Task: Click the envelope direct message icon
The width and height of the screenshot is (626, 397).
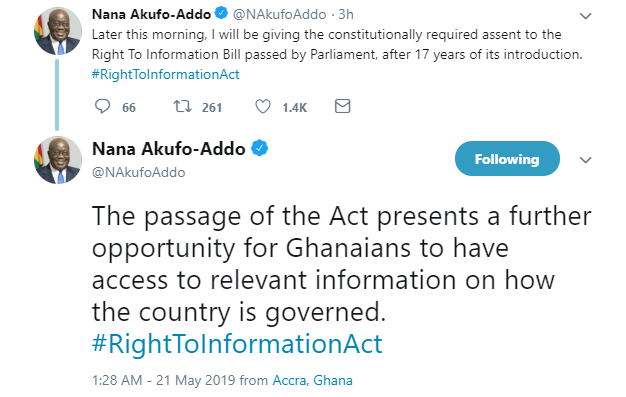Action: 343,106
